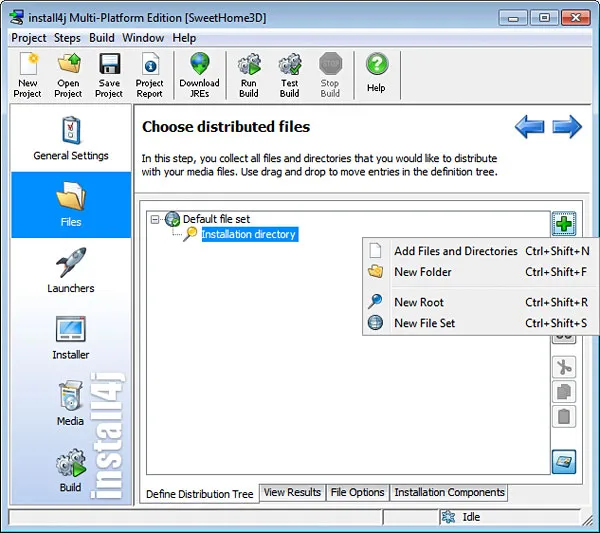Open the Project Report toolbar icon

pos(150,75)
